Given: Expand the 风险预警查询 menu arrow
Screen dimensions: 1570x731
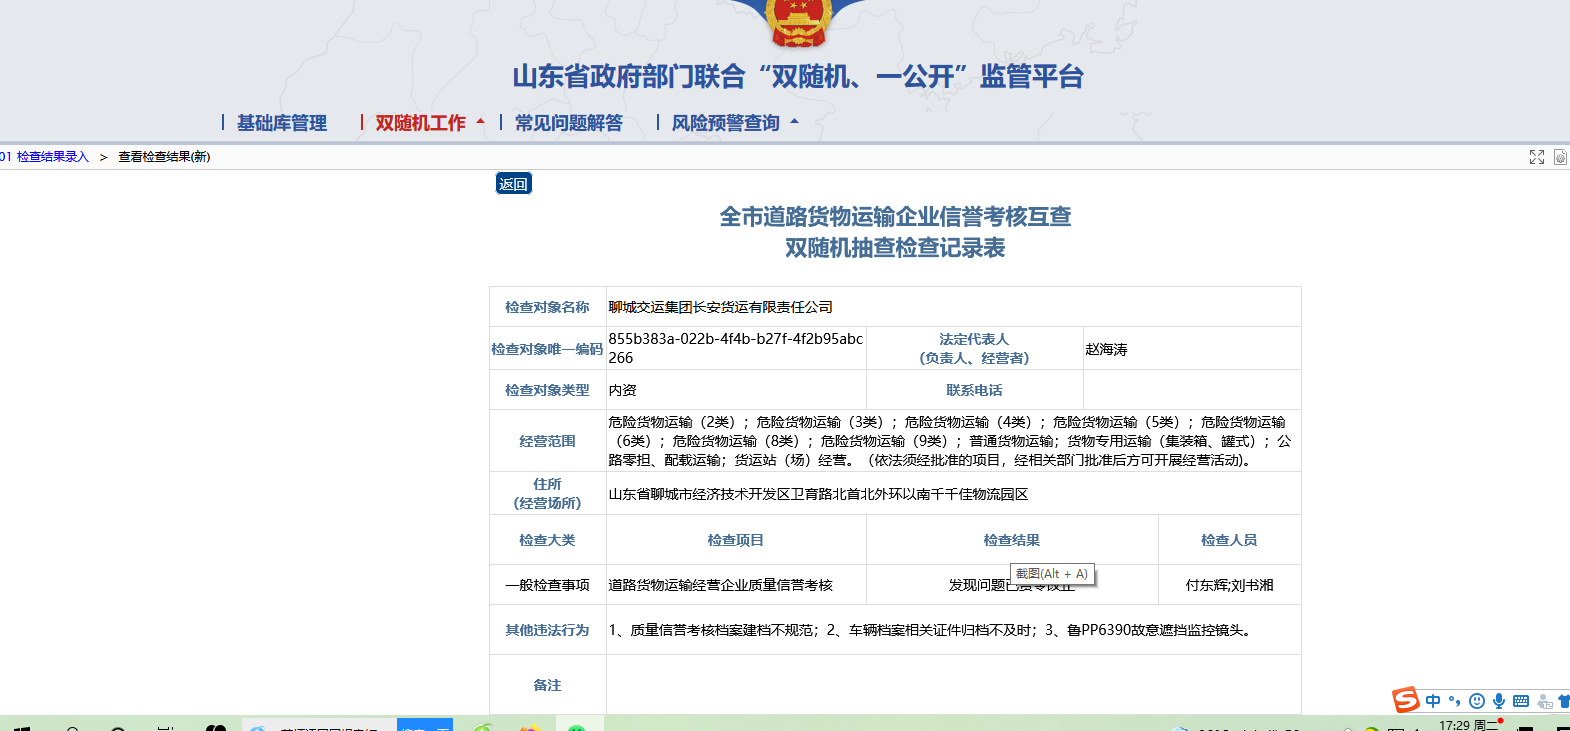Looking at the screenshot, I should pos(795,122).
